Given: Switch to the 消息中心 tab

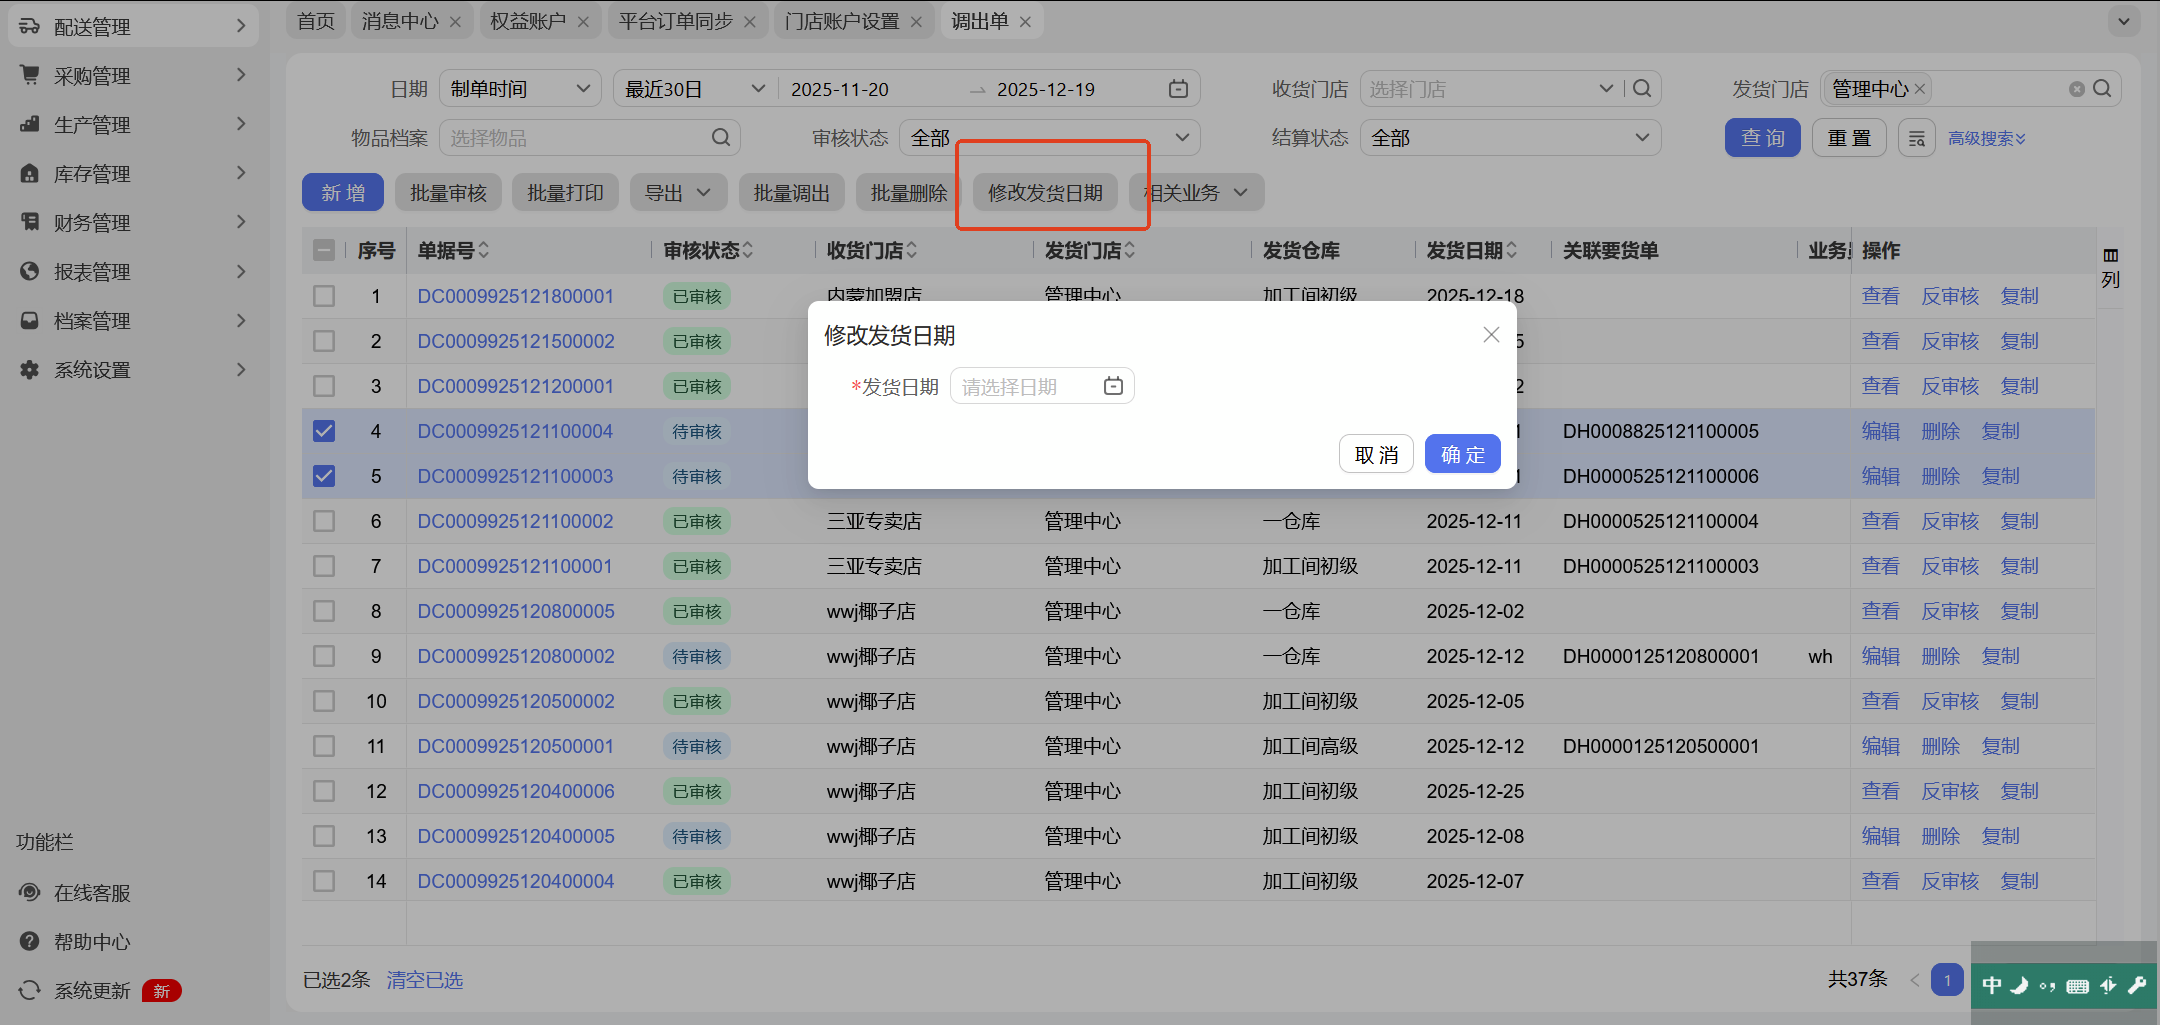Looking at the screenshot, I should tap(400, 21).
